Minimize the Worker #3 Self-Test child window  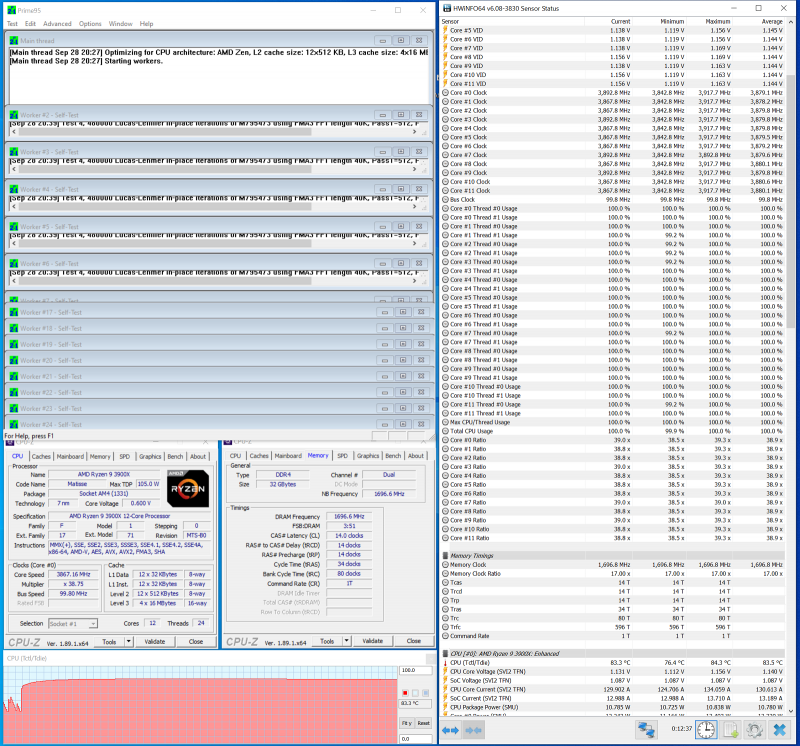coord(383,152)
